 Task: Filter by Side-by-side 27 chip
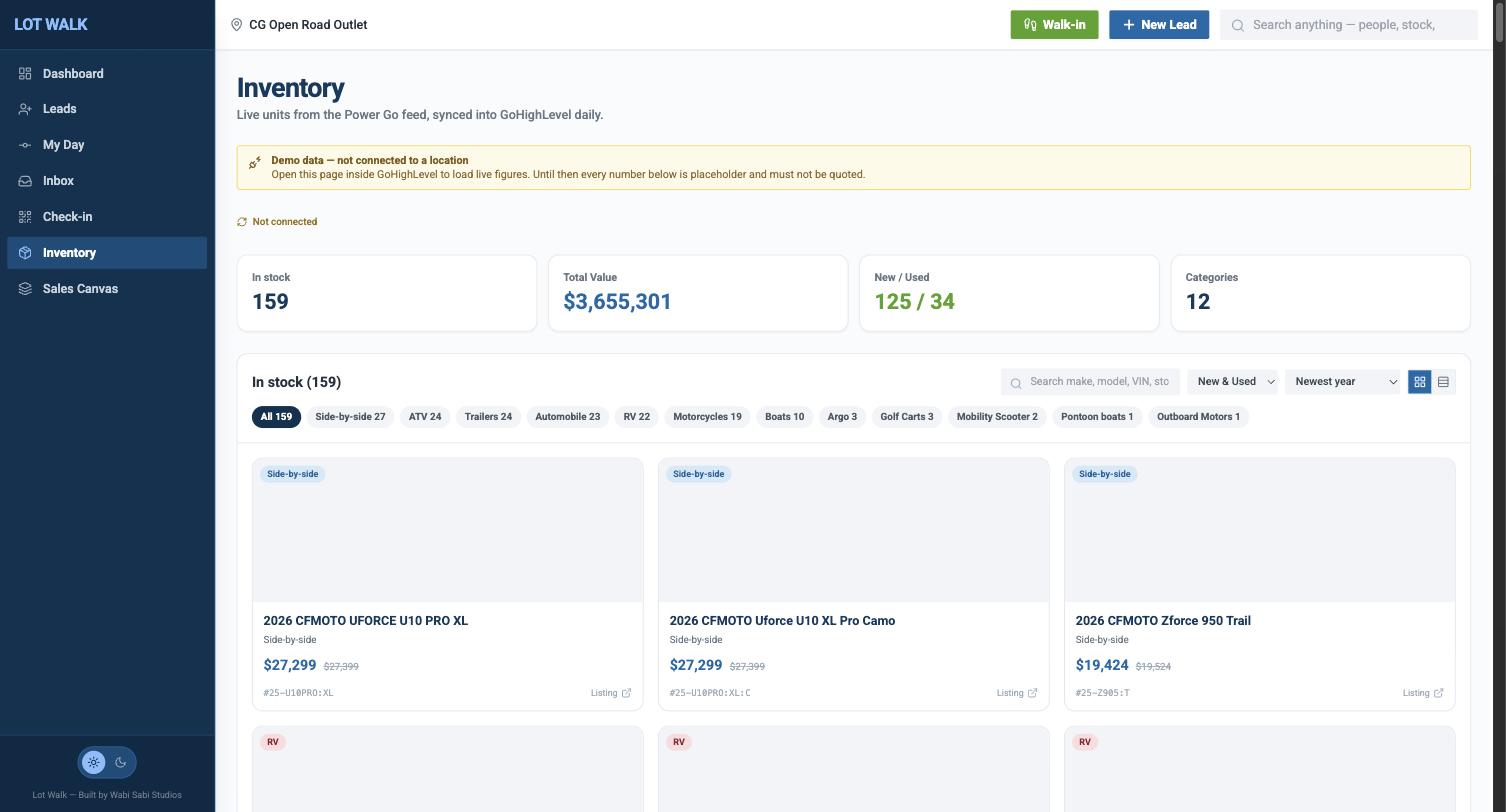coord(350,417)
